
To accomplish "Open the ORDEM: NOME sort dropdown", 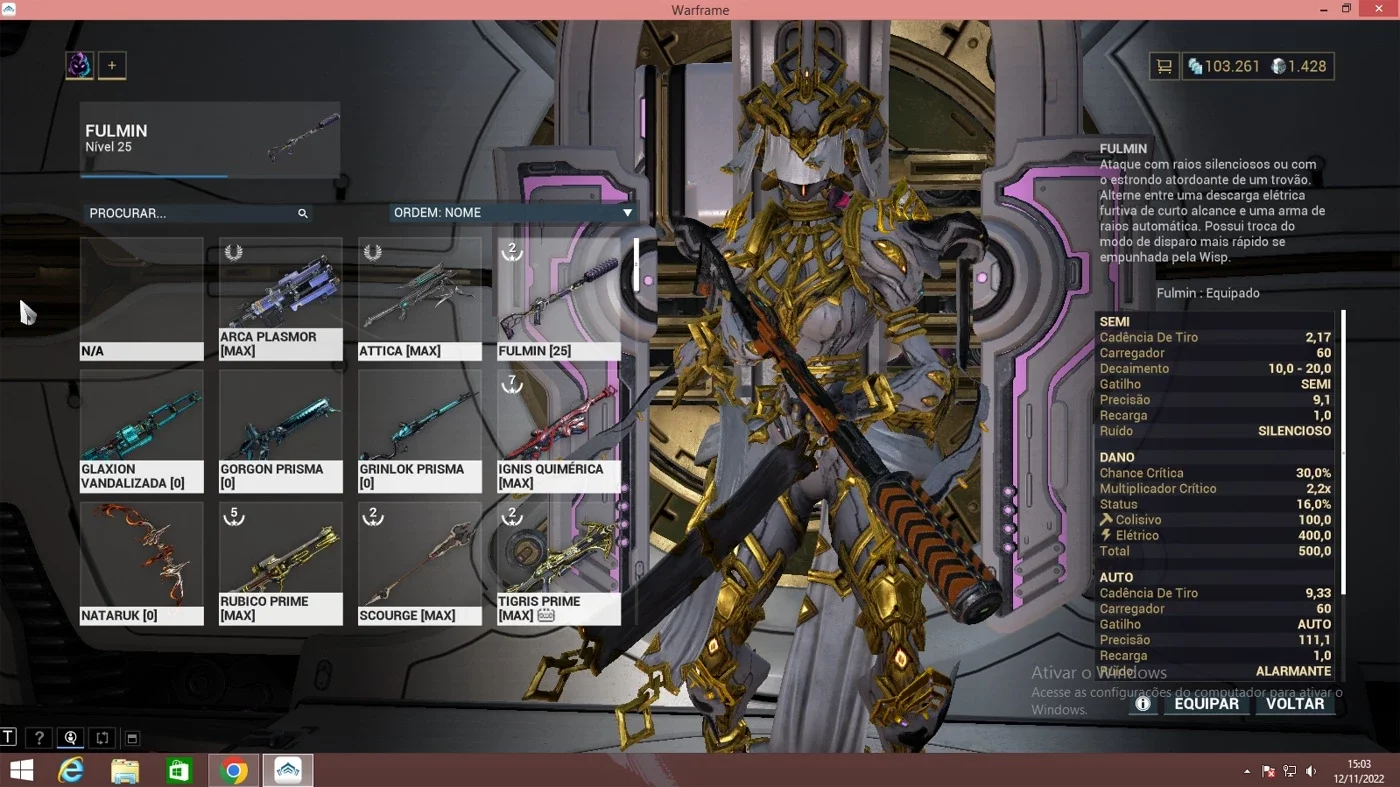I will pos(513,213).
